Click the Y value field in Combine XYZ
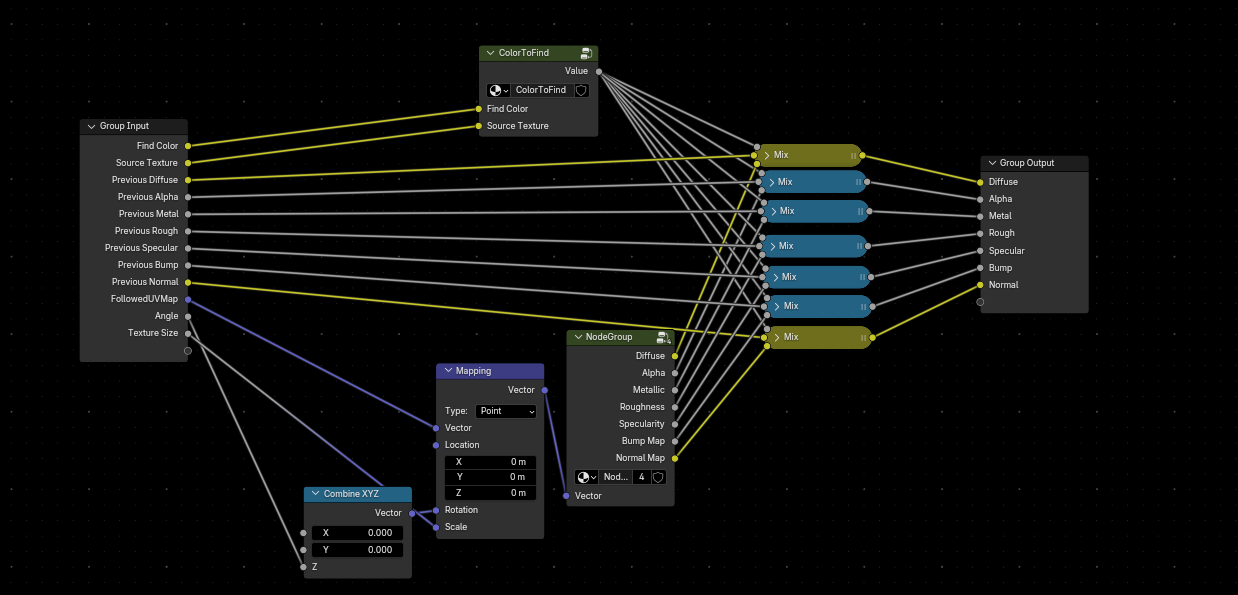 (x=358, y=550)
